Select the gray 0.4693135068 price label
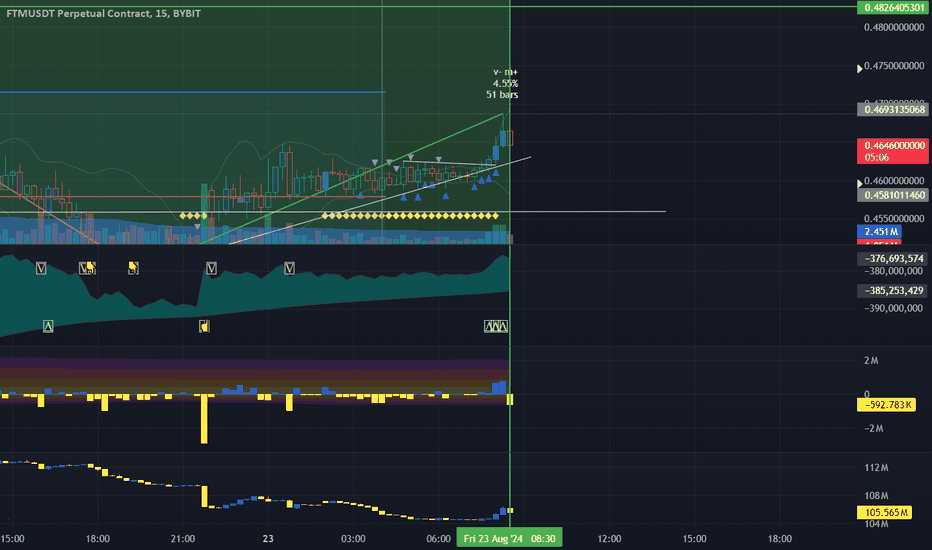Viewport: 932px width, 550px height. pyautogui.click(x=893, y=109)
